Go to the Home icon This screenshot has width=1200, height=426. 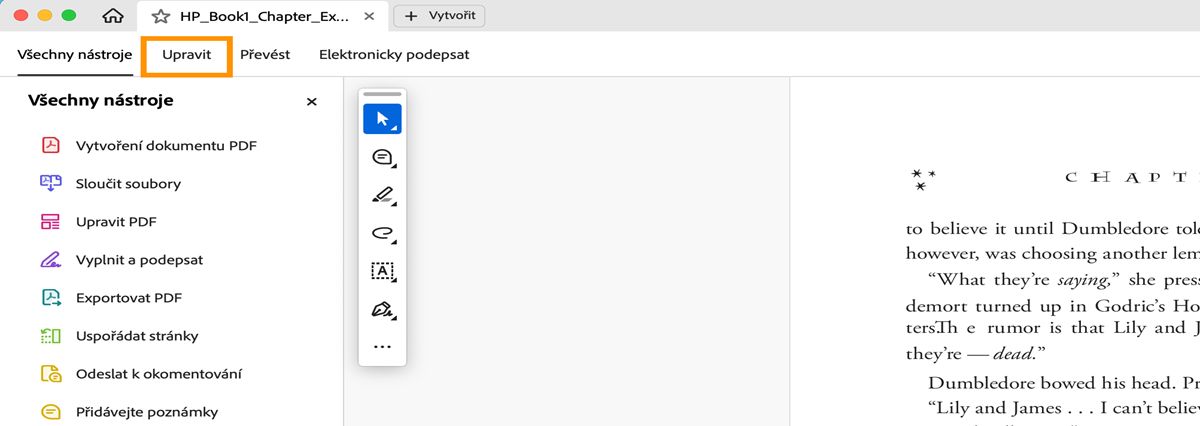114,16
